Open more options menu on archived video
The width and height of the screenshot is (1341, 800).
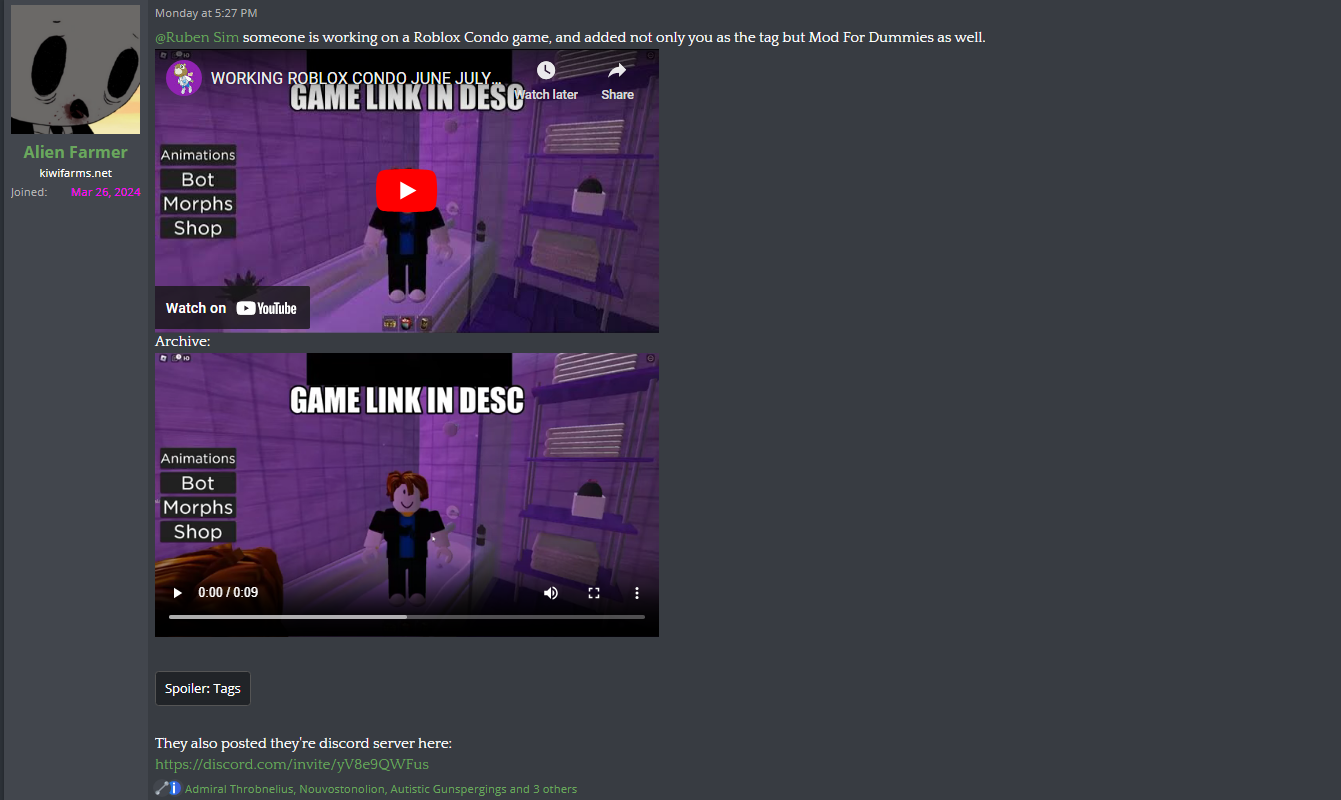637,592
